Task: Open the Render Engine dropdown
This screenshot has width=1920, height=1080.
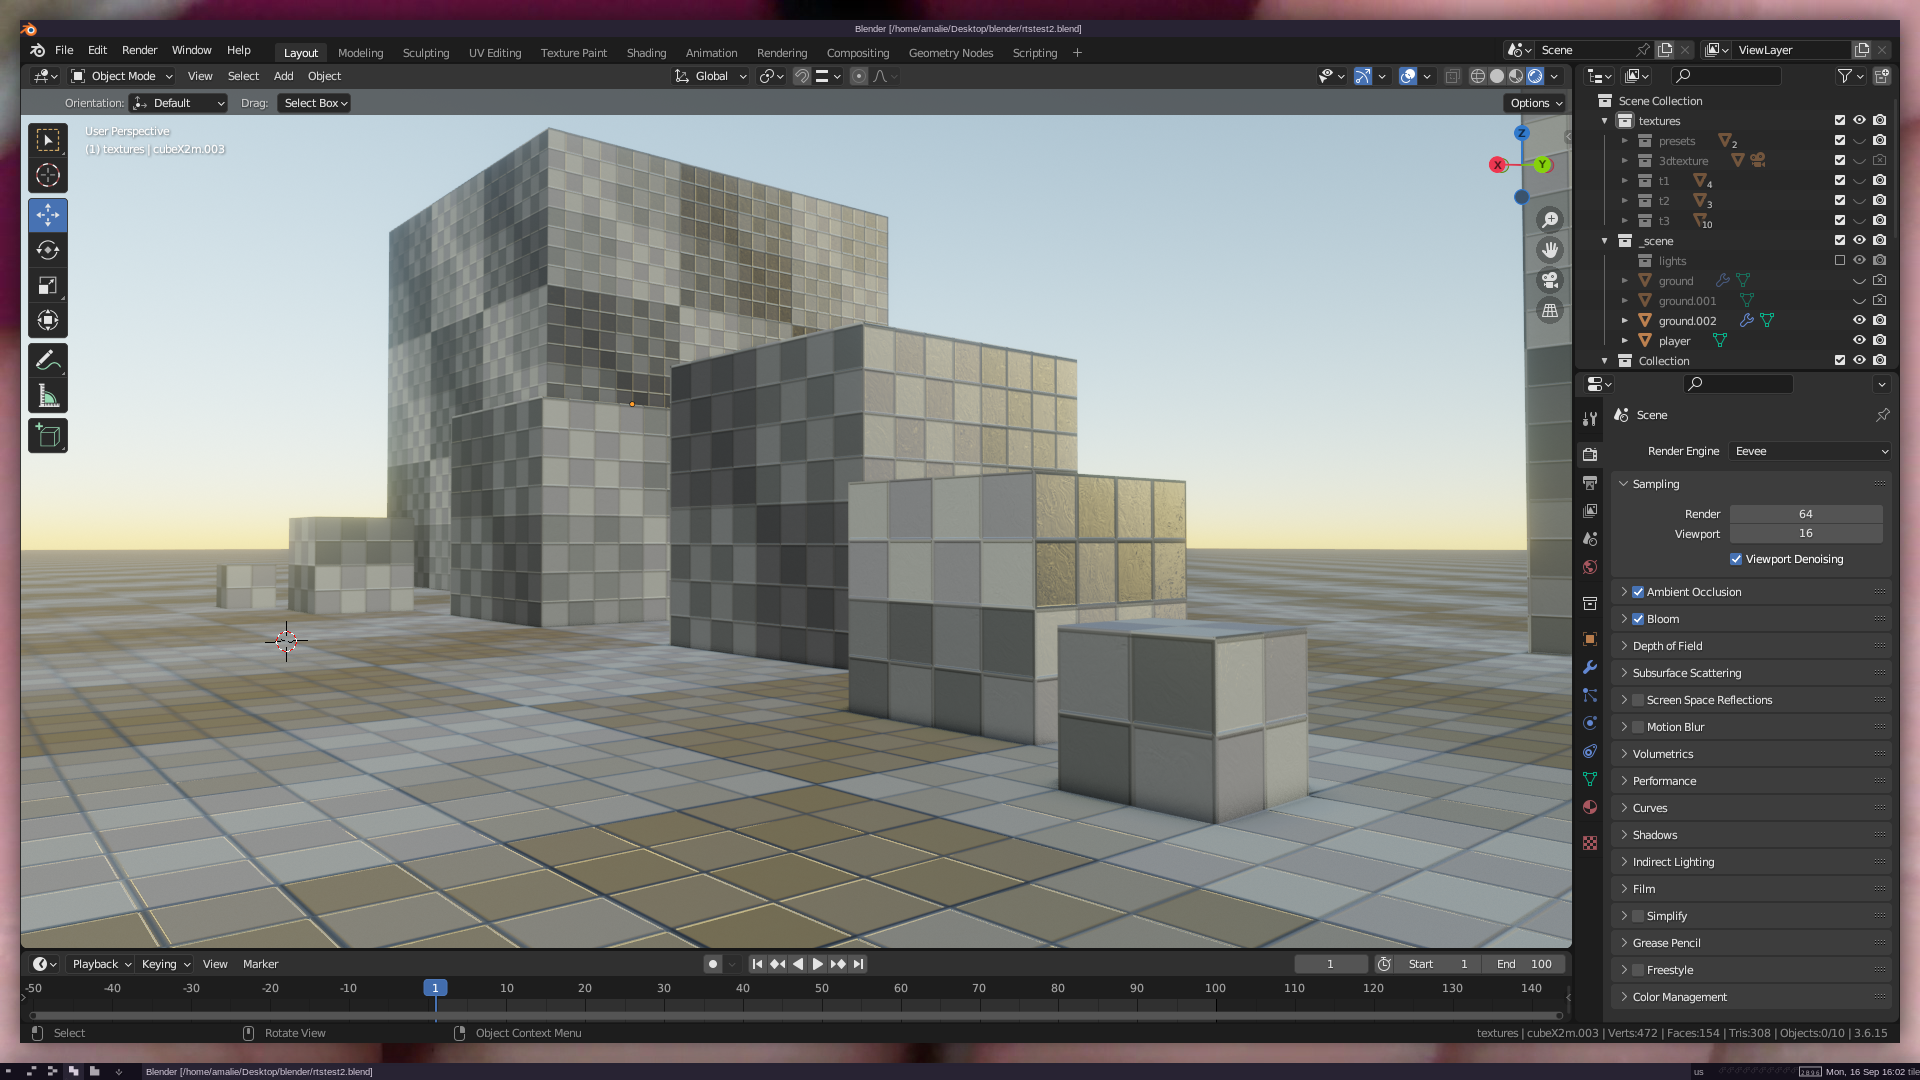Action: coord(1809,451)
